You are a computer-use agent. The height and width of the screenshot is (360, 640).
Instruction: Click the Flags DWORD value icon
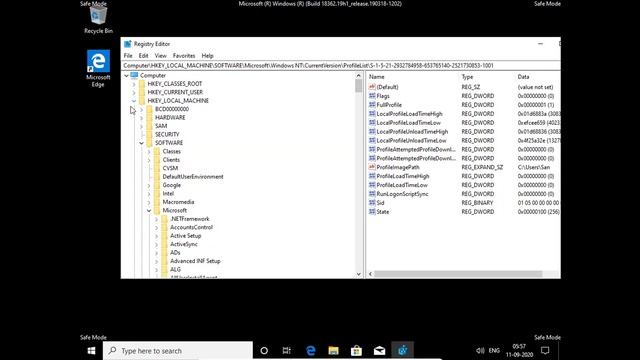372,96
